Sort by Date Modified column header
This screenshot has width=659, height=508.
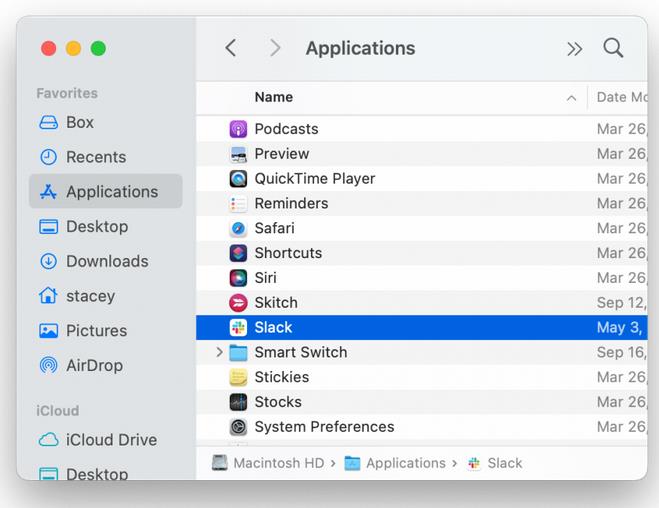pyautogui.click(x=622, y=97)
